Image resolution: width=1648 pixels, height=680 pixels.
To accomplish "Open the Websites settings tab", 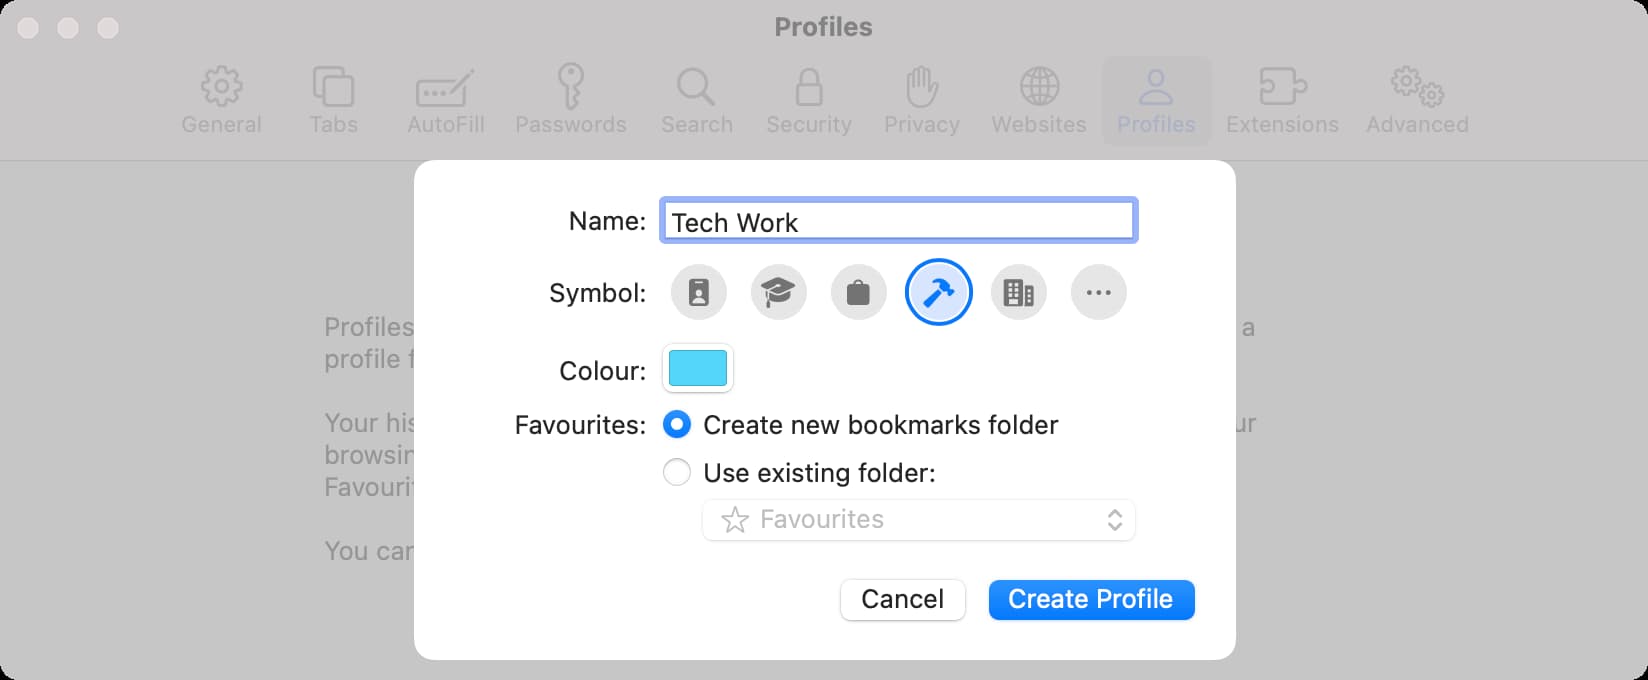I will click(1038, 101).
